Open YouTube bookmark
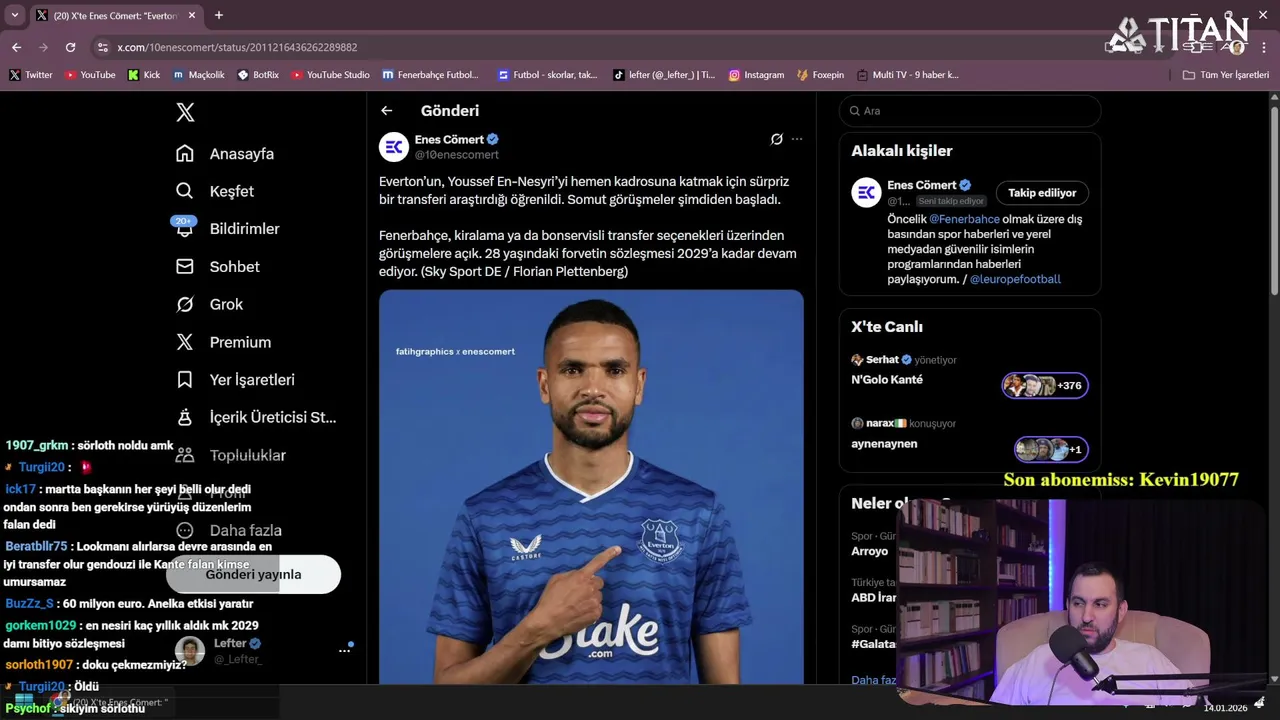This screenshot has height=720, width=1280. click(x=90, y=75)
